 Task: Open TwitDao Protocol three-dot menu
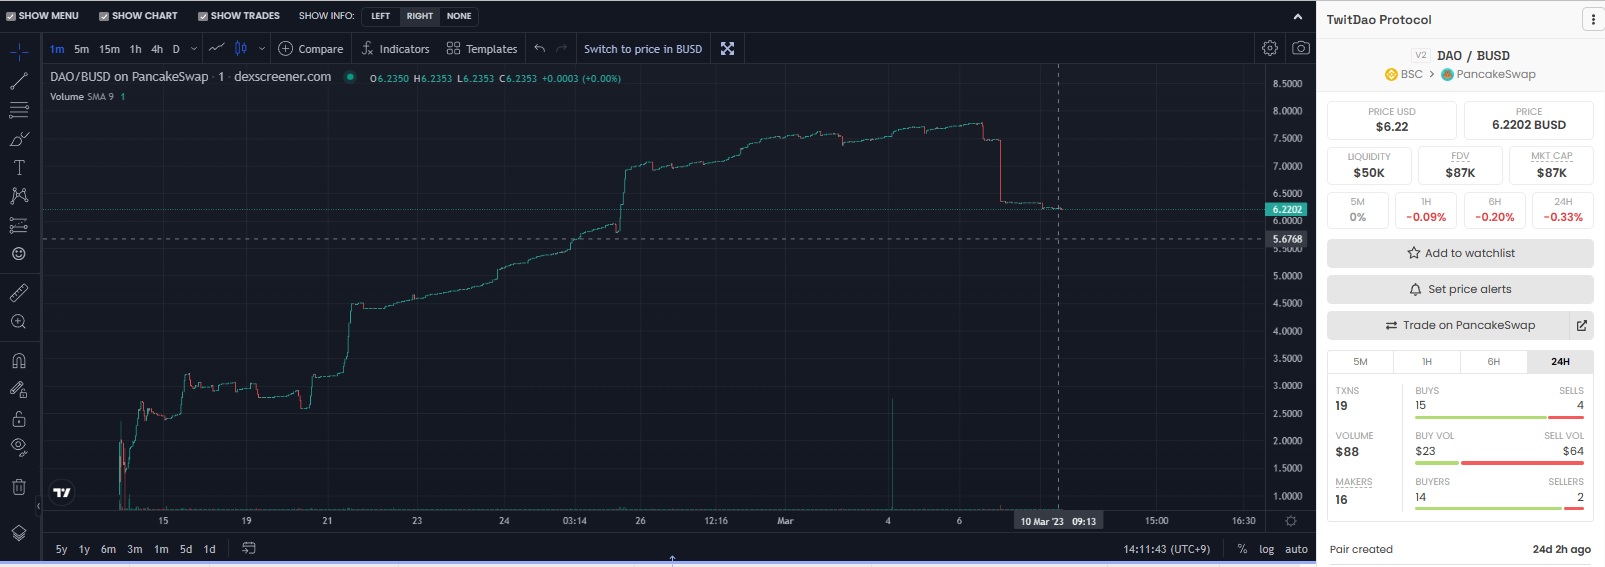(x=1592, y=20)
